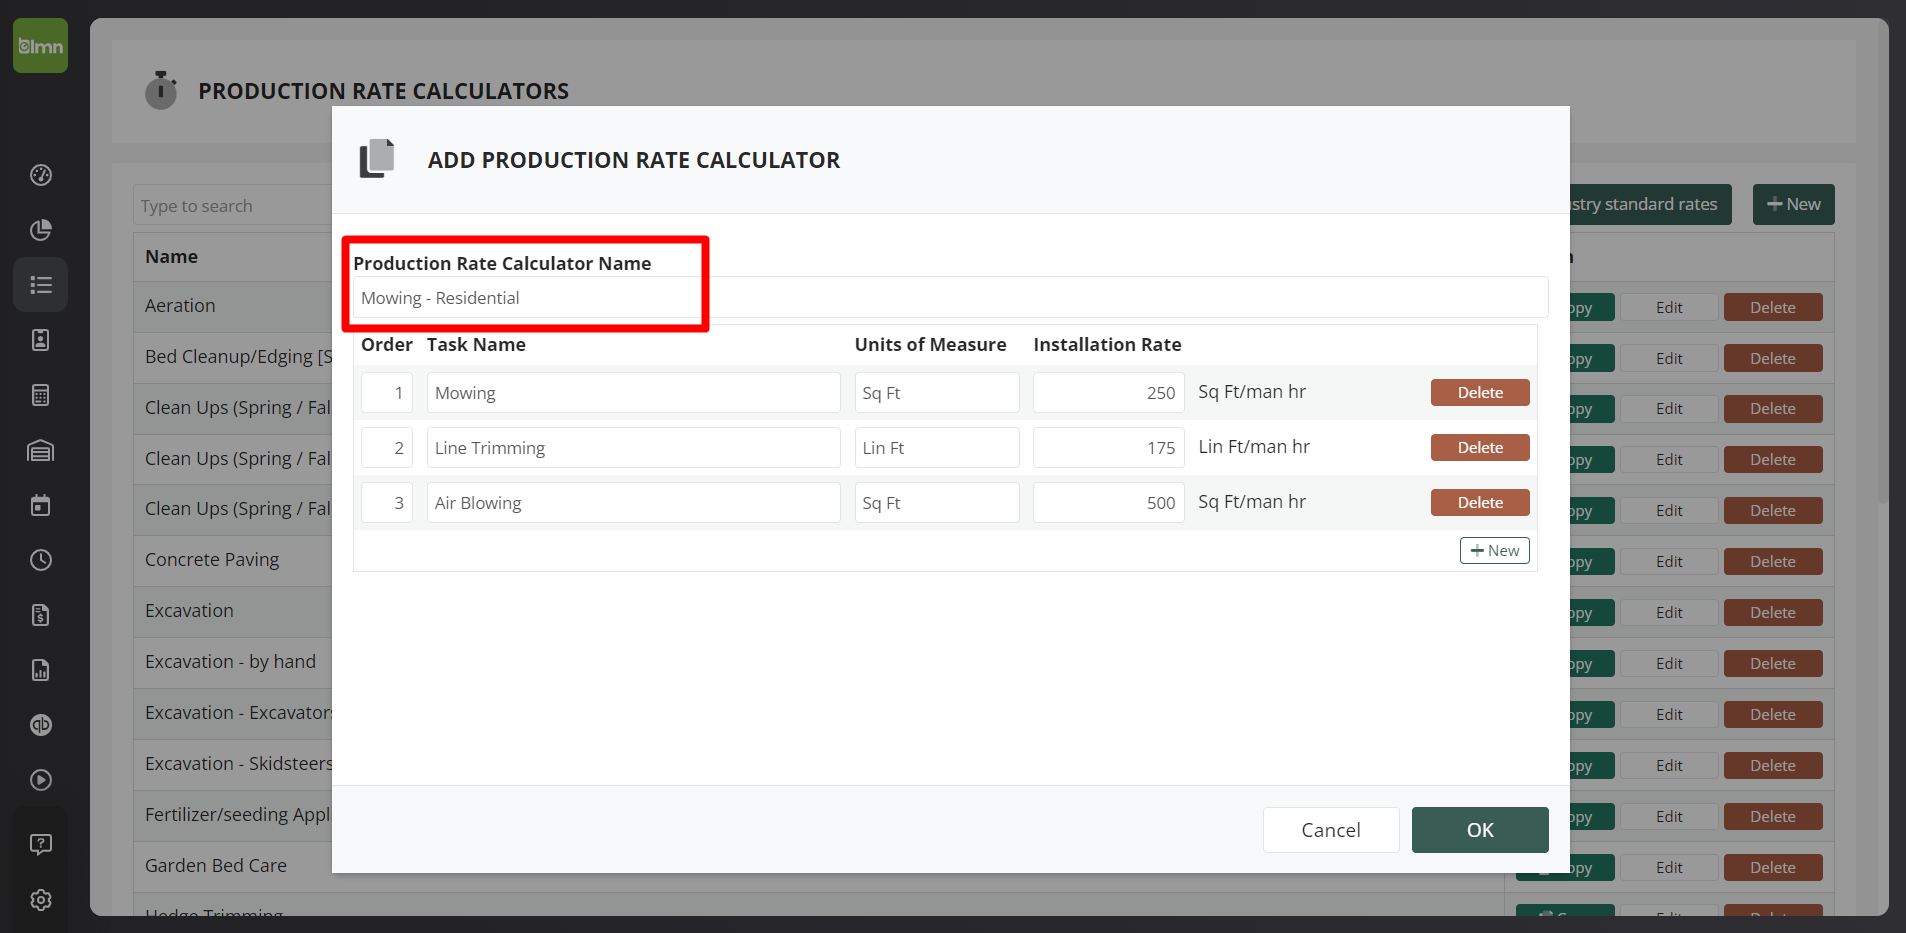Image resolution: width=1906 pixels, height=933 pixels.
Task: Click the New button in background page
Action: coord(1793,204)
